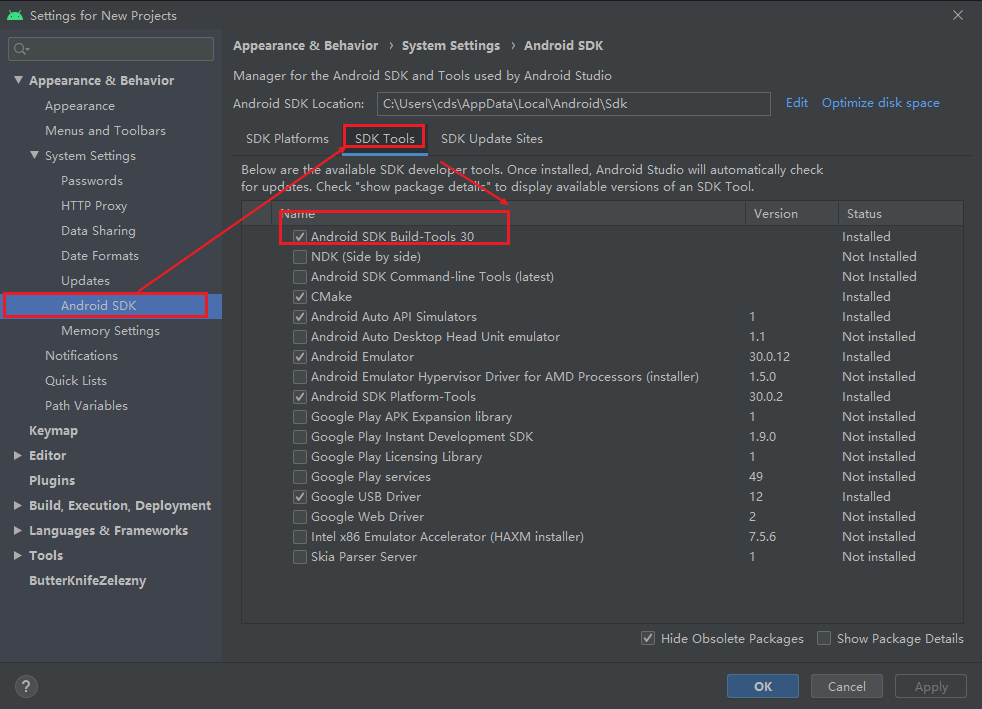Select Updates in settings tree
The image size is (982, 709).
tap(85, 281)
